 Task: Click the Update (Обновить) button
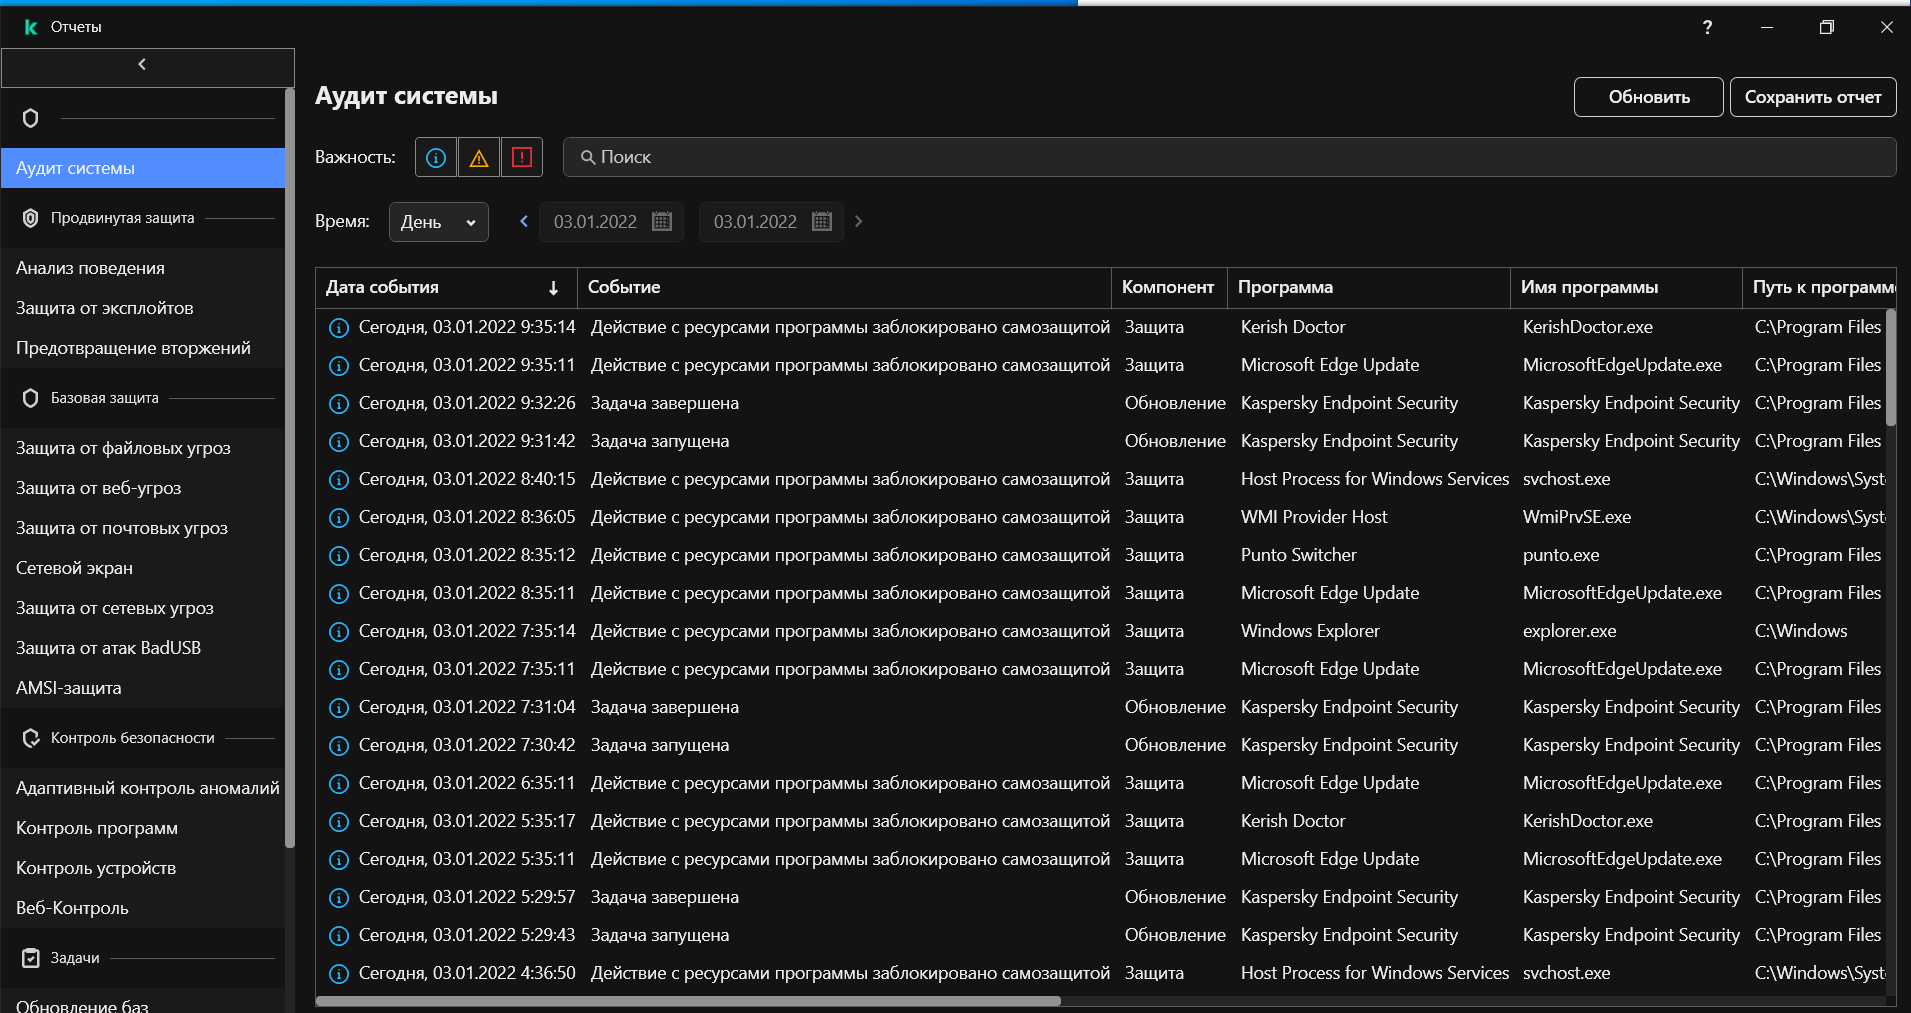pos(1648,97)
